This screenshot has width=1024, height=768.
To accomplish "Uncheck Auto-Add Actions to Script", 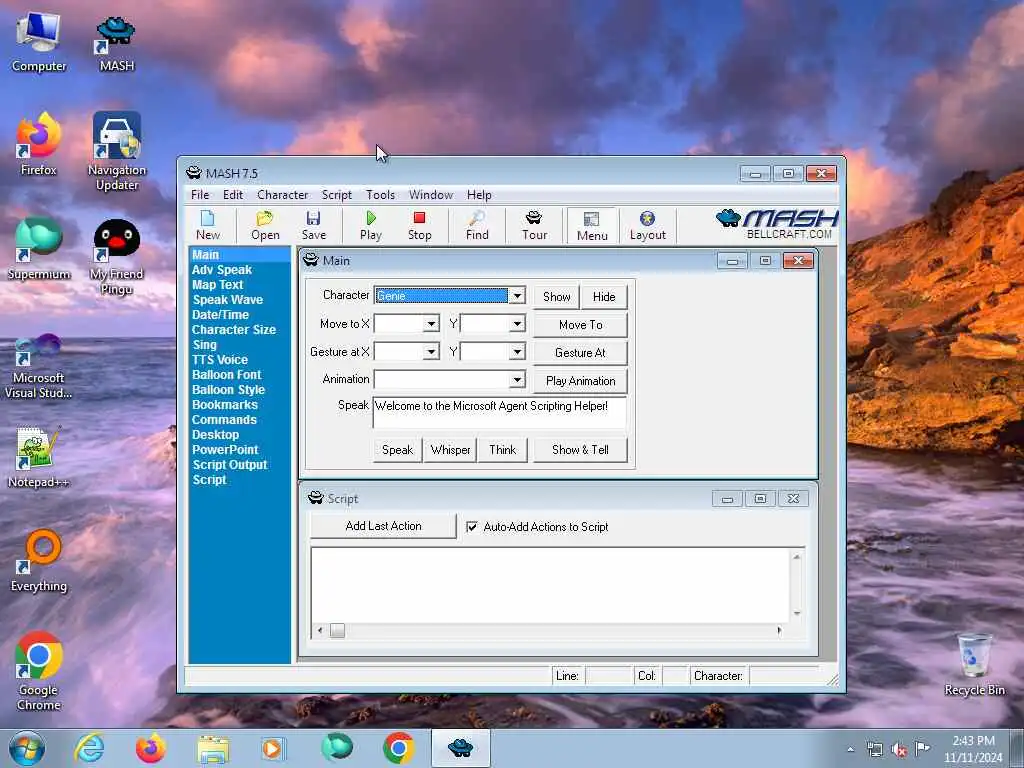I will point(472,526).
